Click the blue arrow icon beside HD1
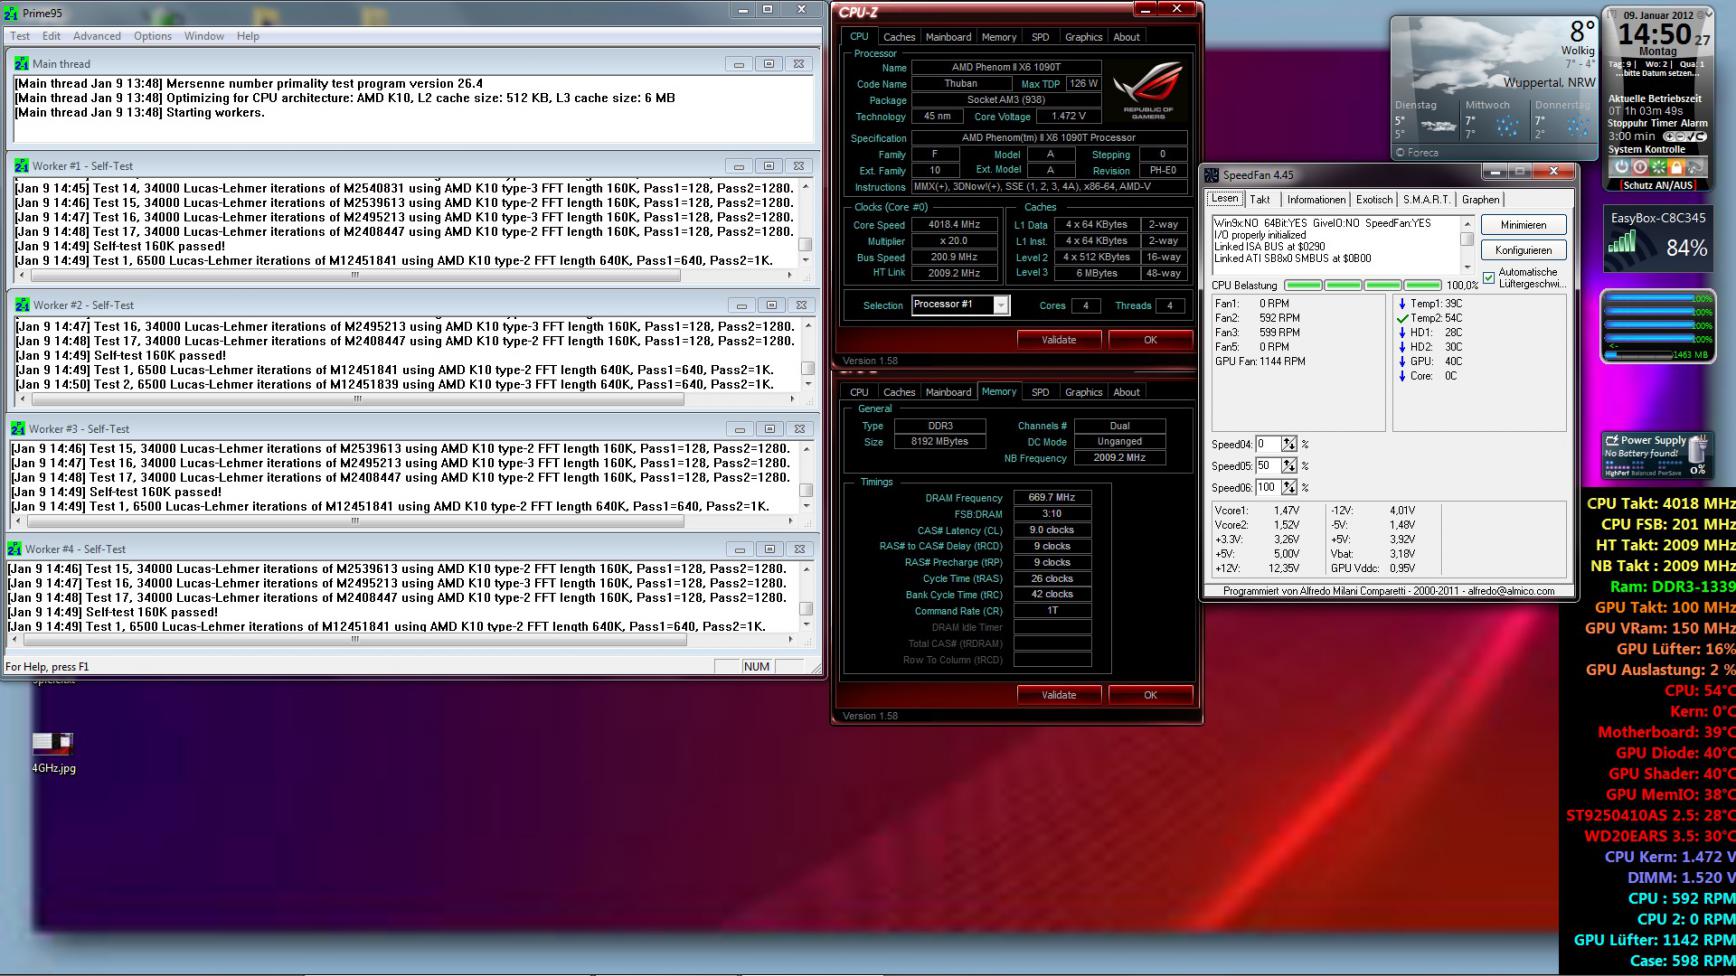Image resolution: width=1736 pixels, height=976 pixels. 1402,332
